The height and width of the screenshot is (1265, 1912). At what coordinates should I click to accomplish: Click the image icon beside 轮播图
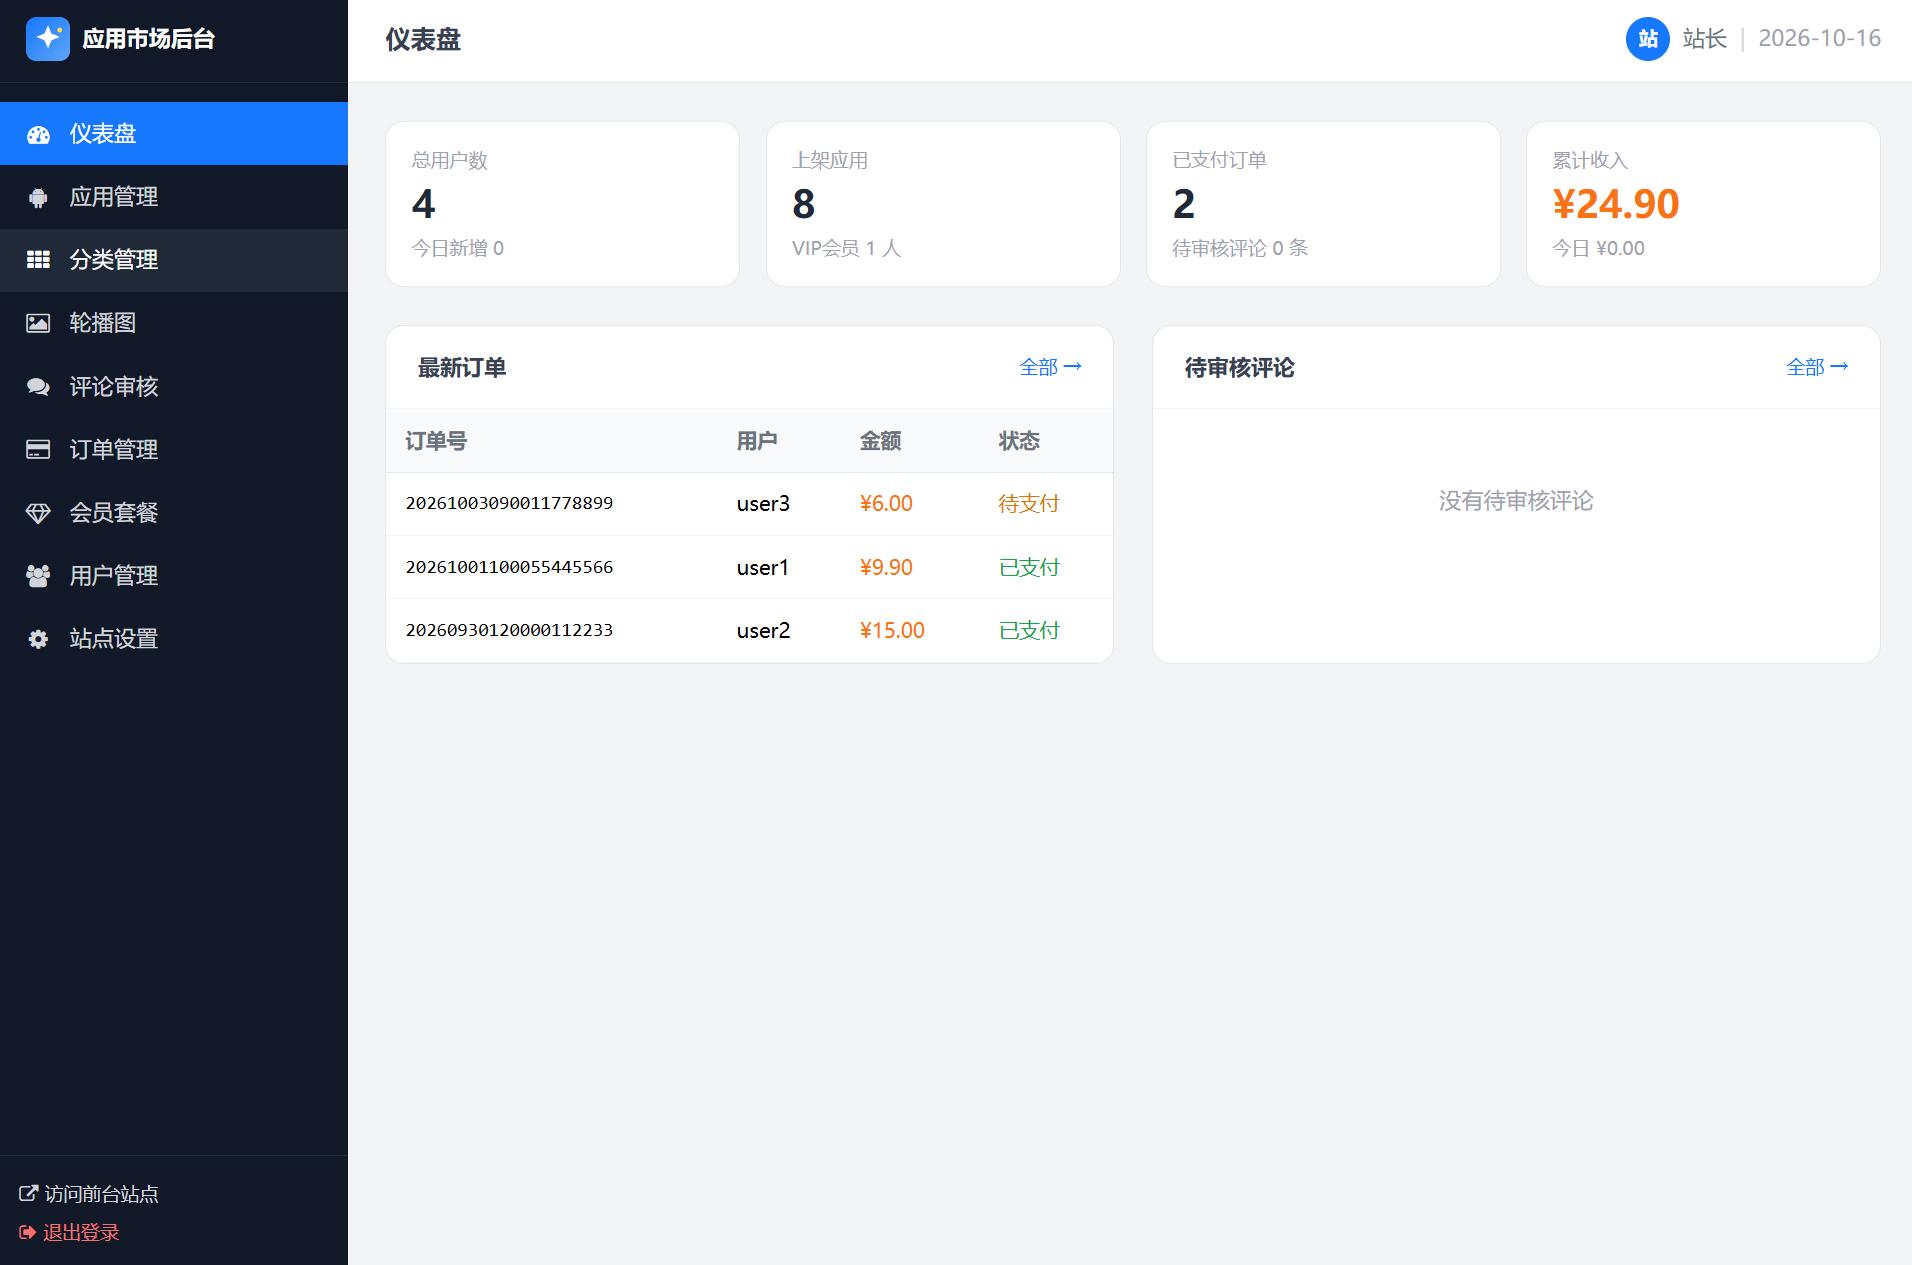tap(38, 323)
